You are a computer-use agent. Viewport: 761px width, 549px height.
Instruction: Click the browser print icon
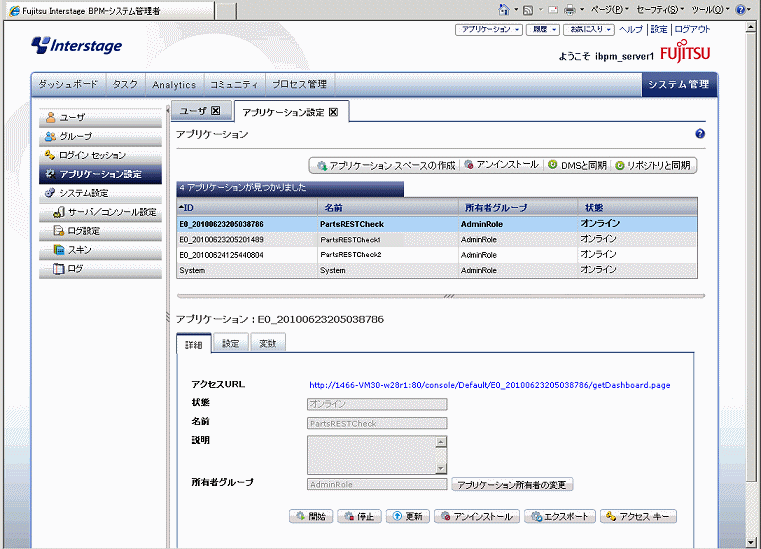point(570,10)
